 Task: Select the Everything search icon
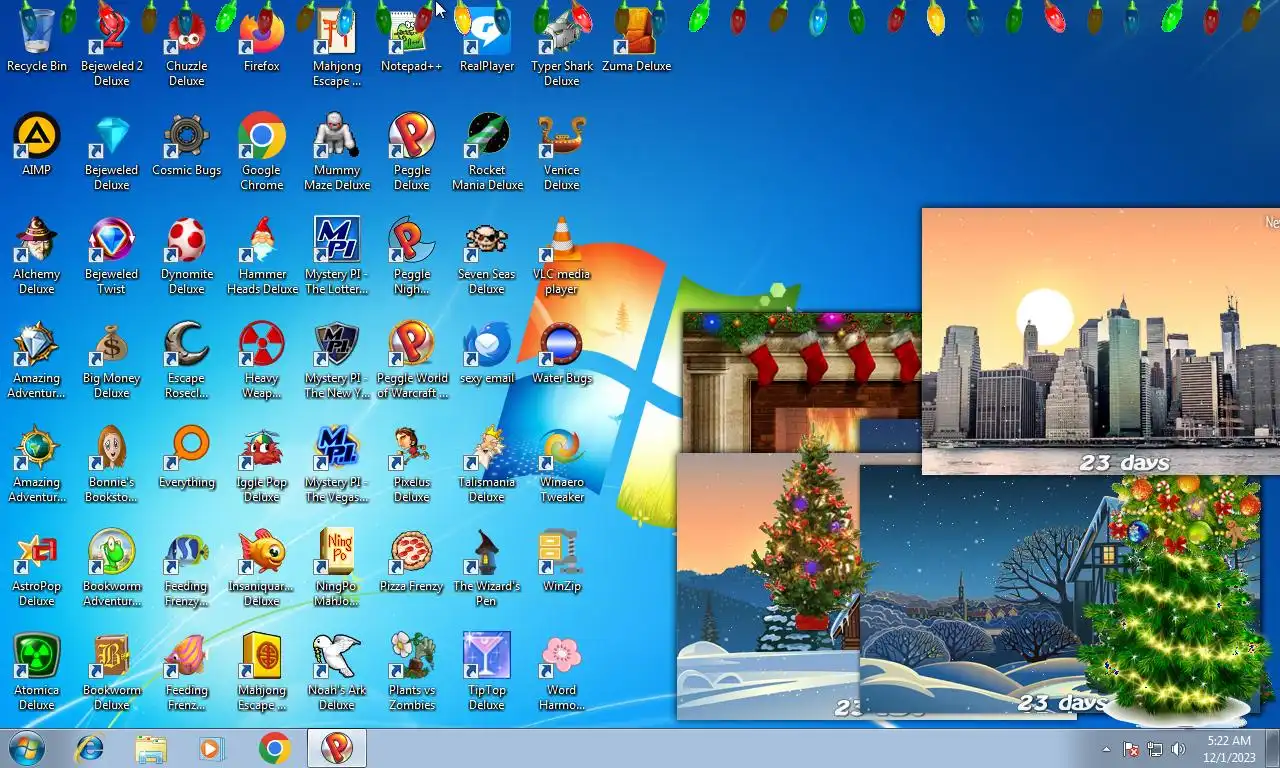pos(187,456)
